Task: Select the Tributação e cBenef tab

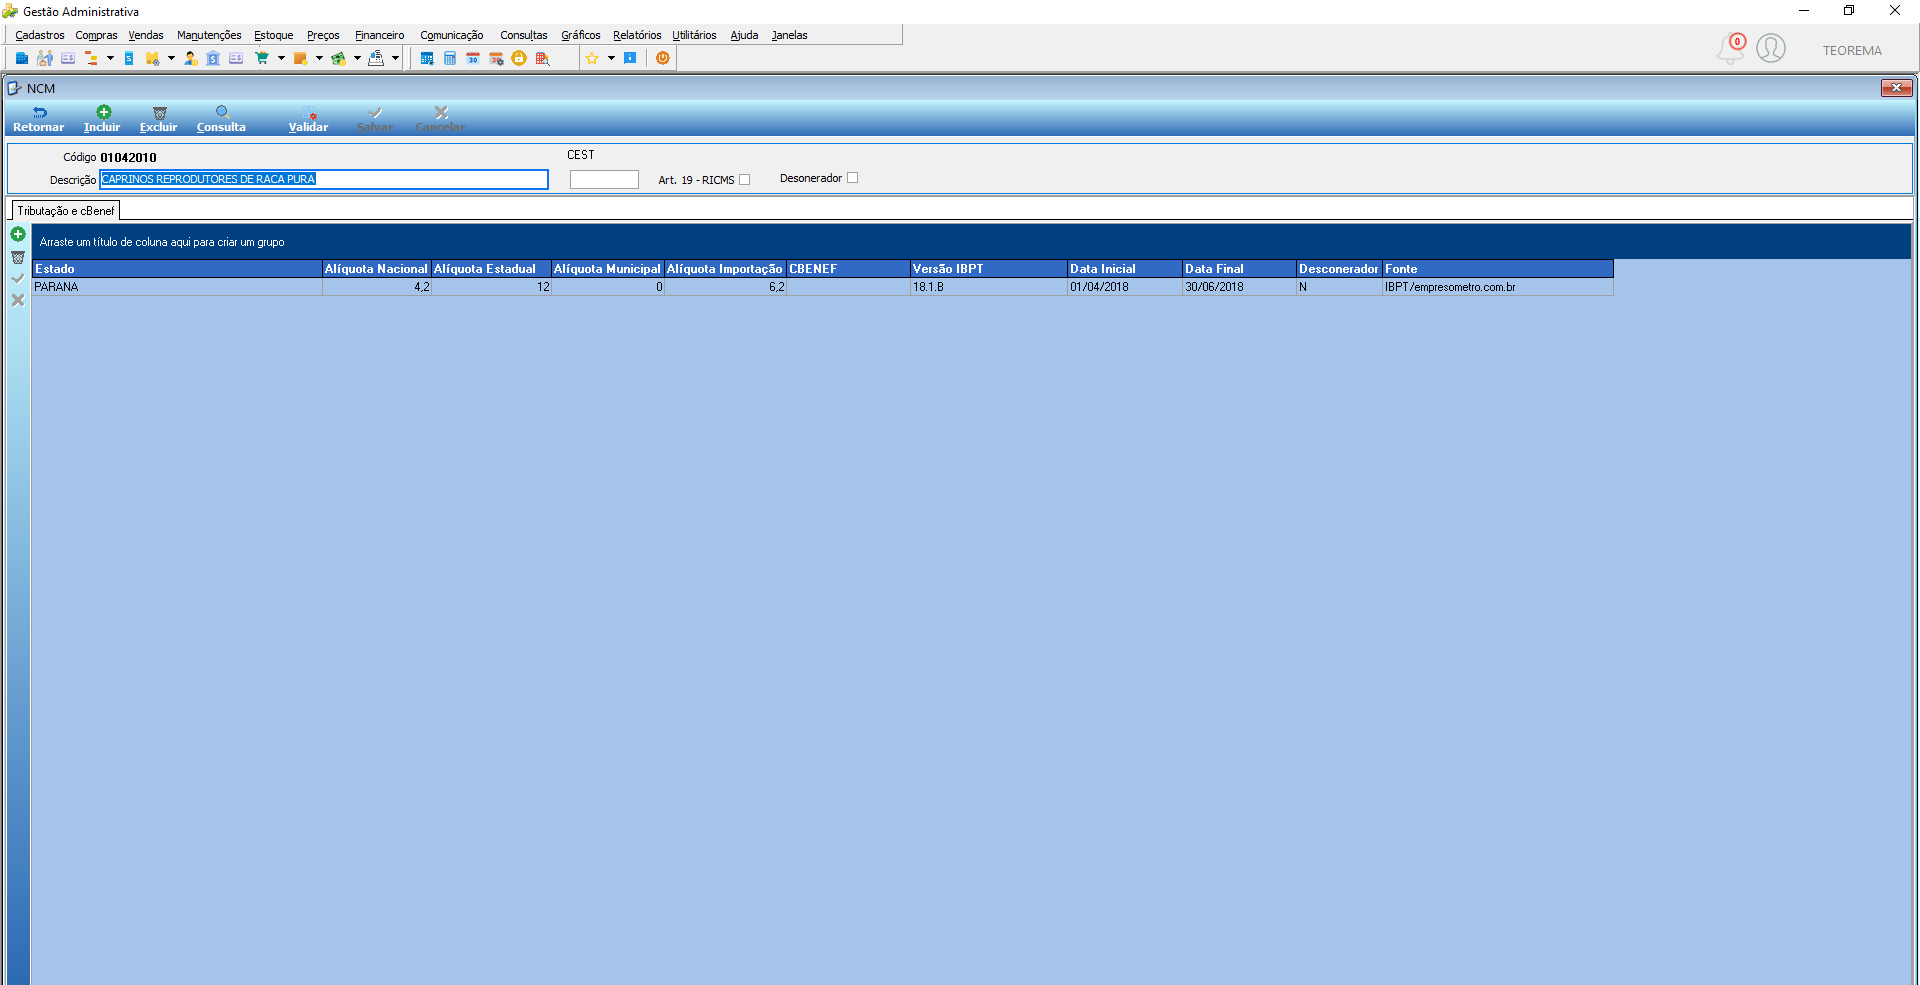Action: pyautogui.click(x=66, y=211)
